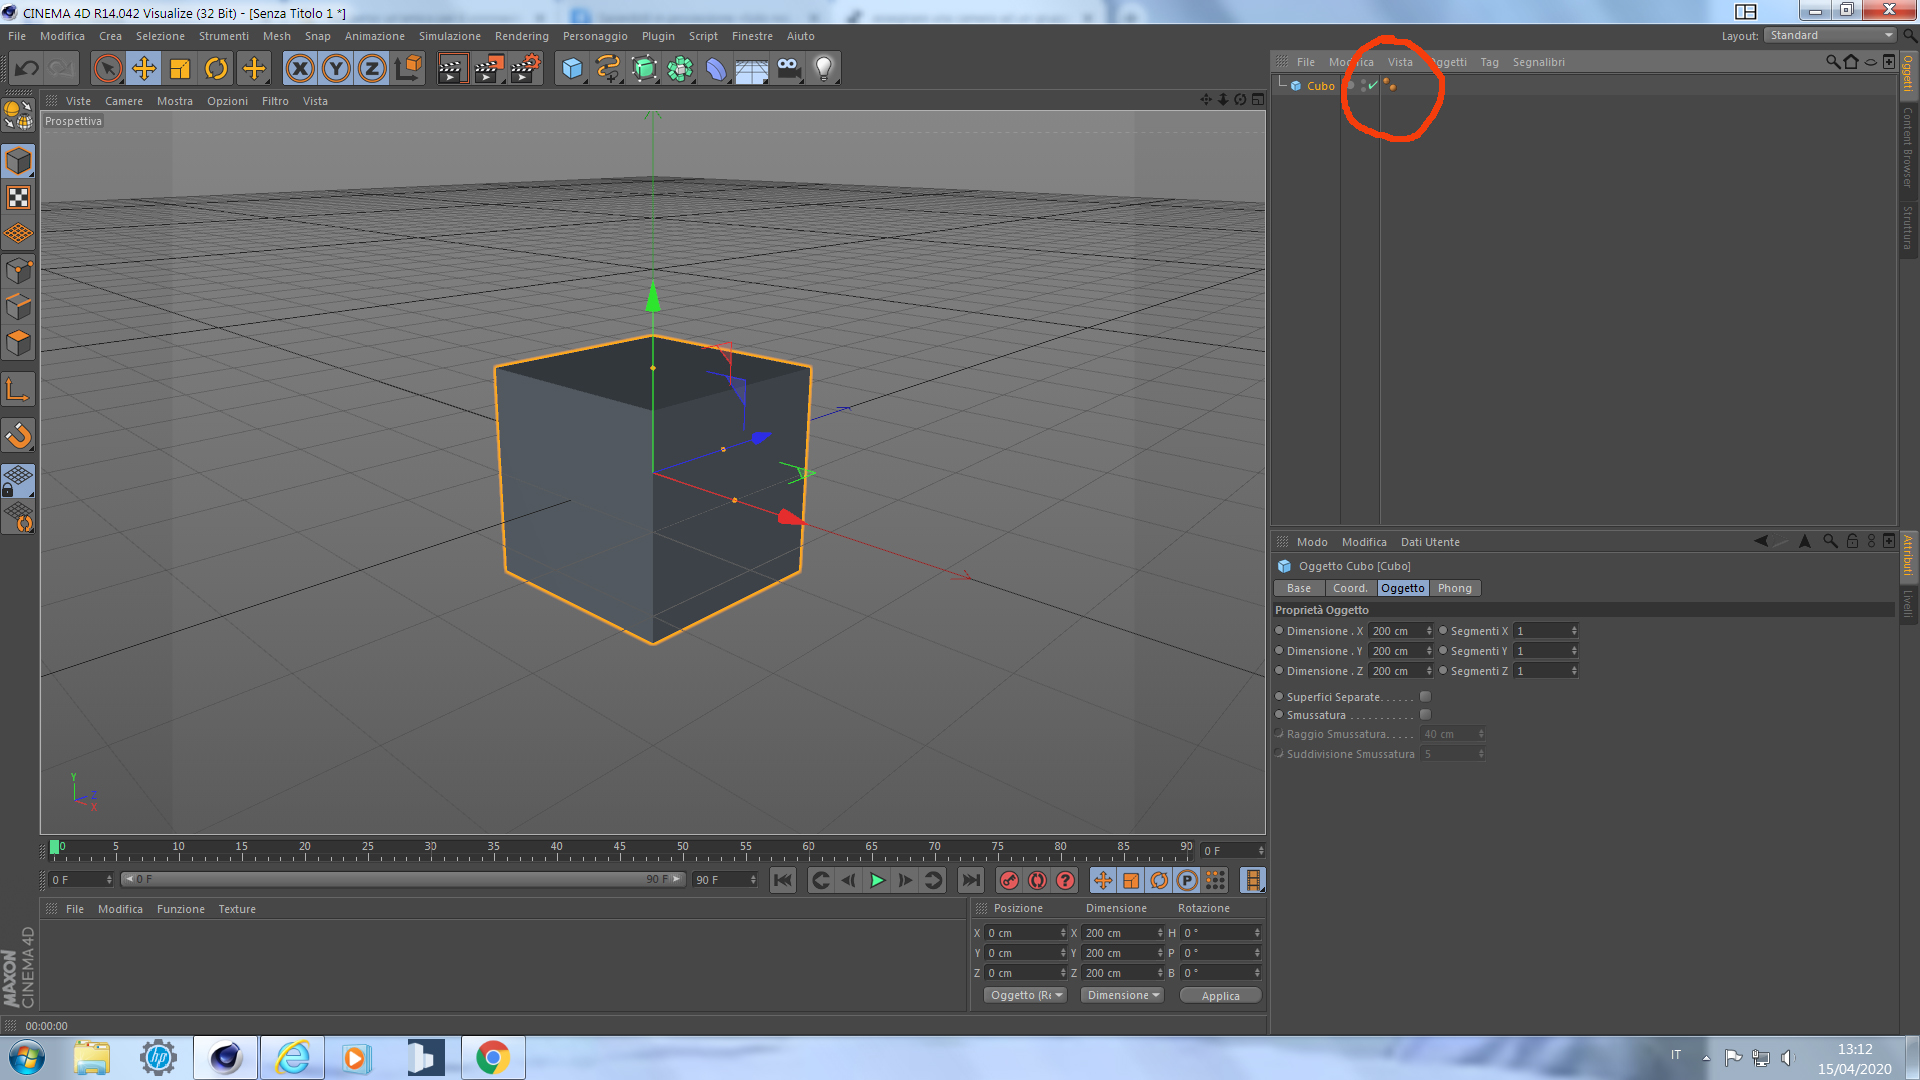Image resolution: width=1920 pixels, height=1080 pixels.
Task: Step the Rotazione H spinner
Action: click(x=1257, y=933)
